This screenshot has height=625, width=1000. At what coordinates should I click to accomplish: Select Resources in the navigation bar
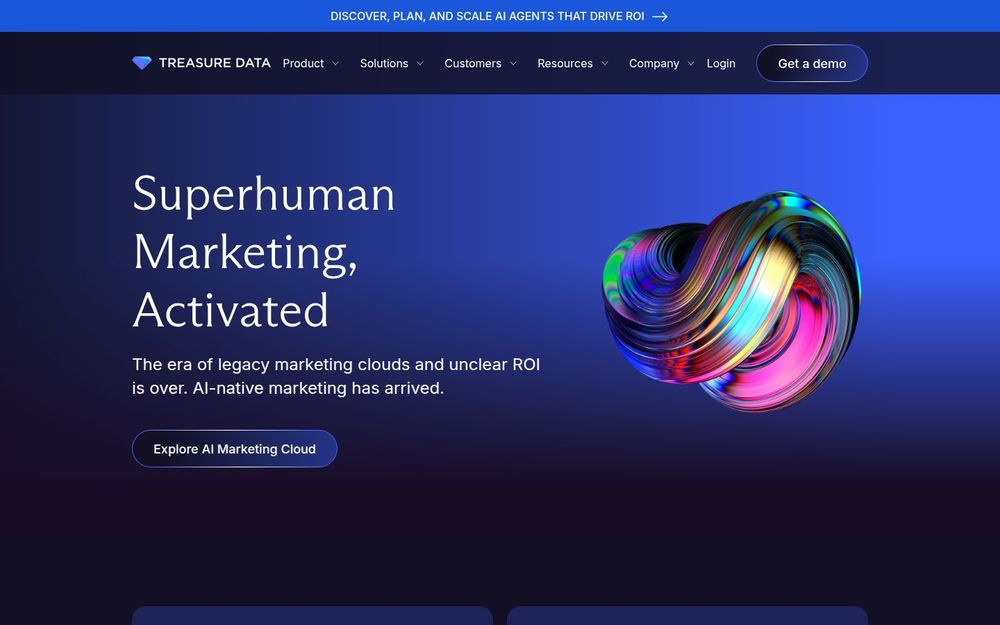[565, 64]
